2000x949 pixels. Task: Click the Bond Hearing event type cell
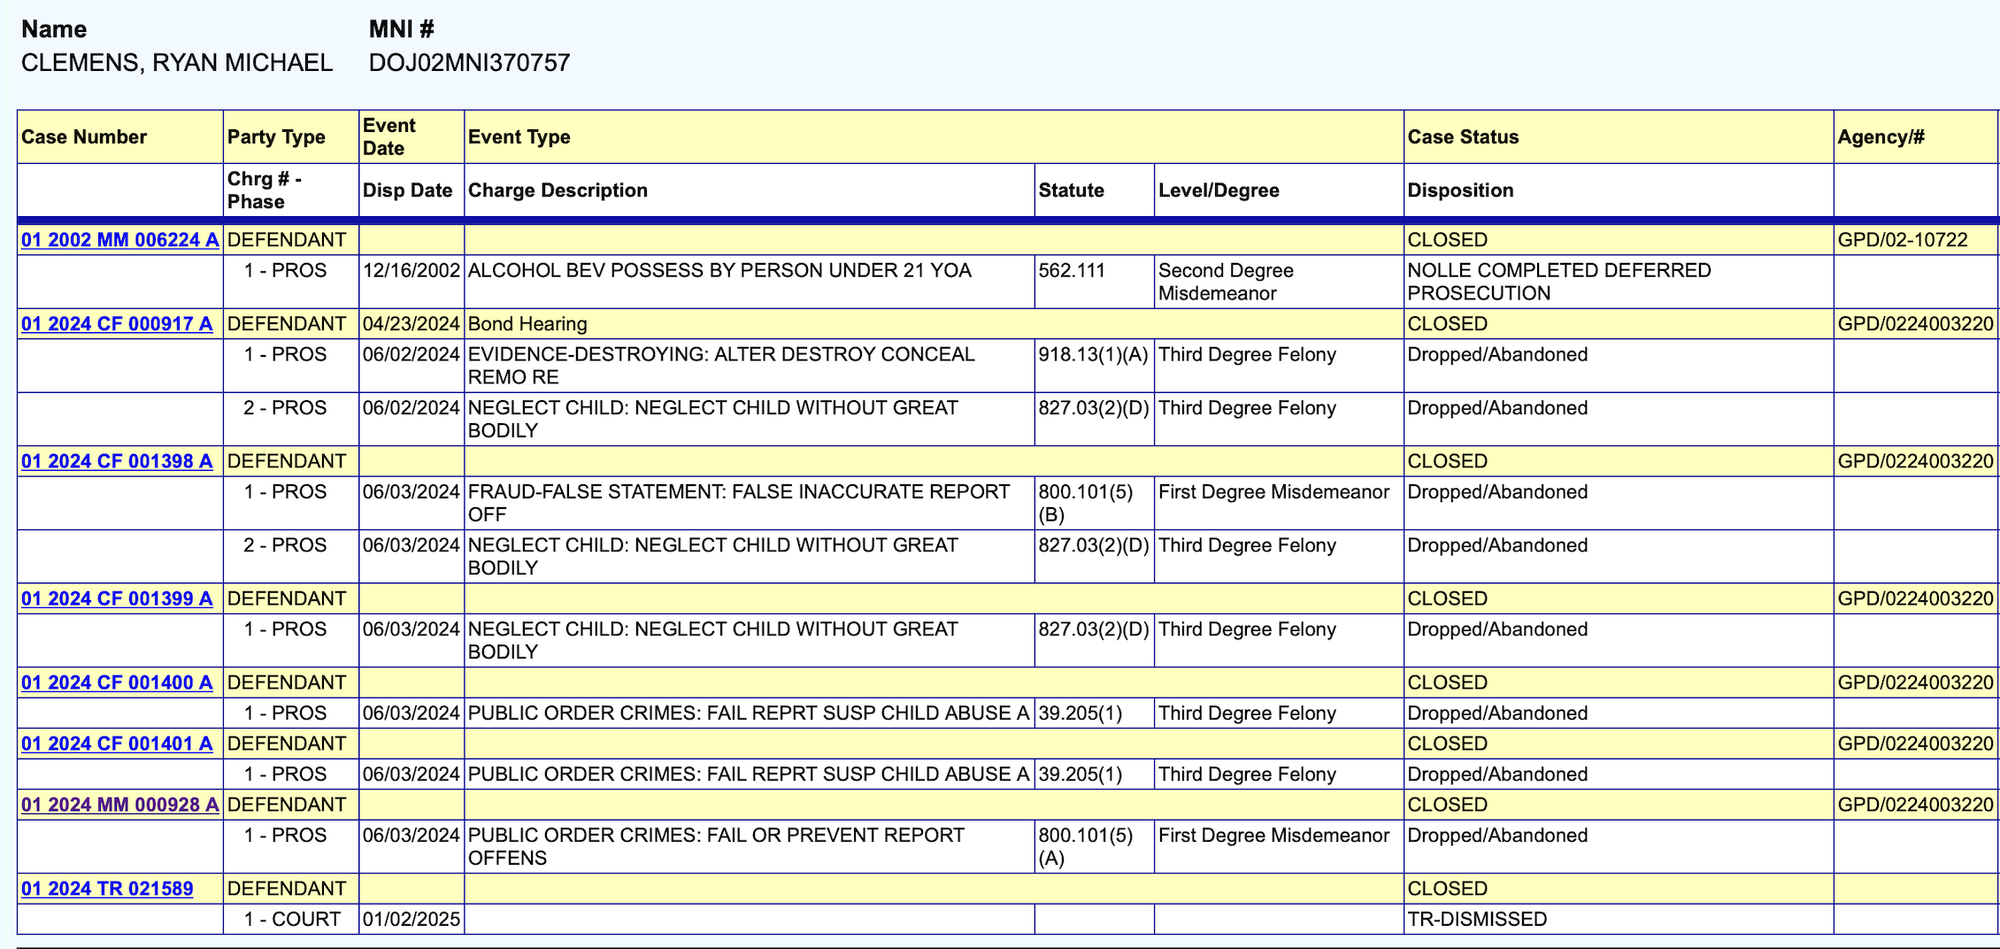(527, 324)
